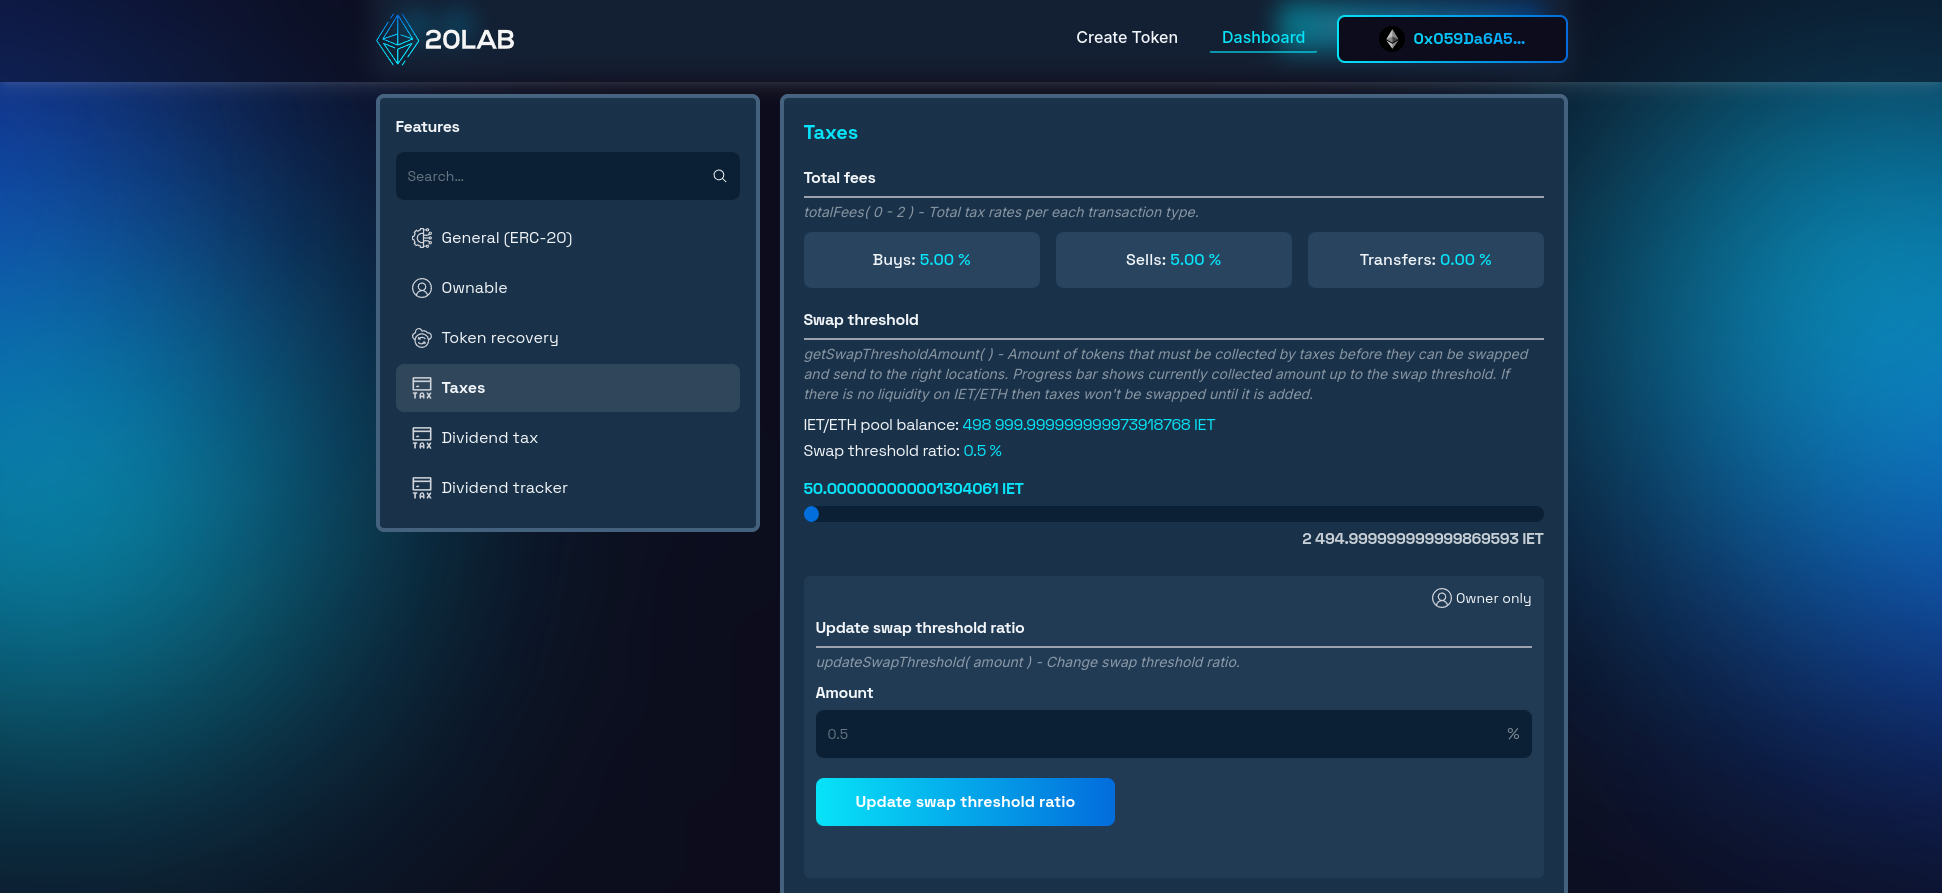Click the totalFees( 0 - 2 ) description

click(1000, 212)
